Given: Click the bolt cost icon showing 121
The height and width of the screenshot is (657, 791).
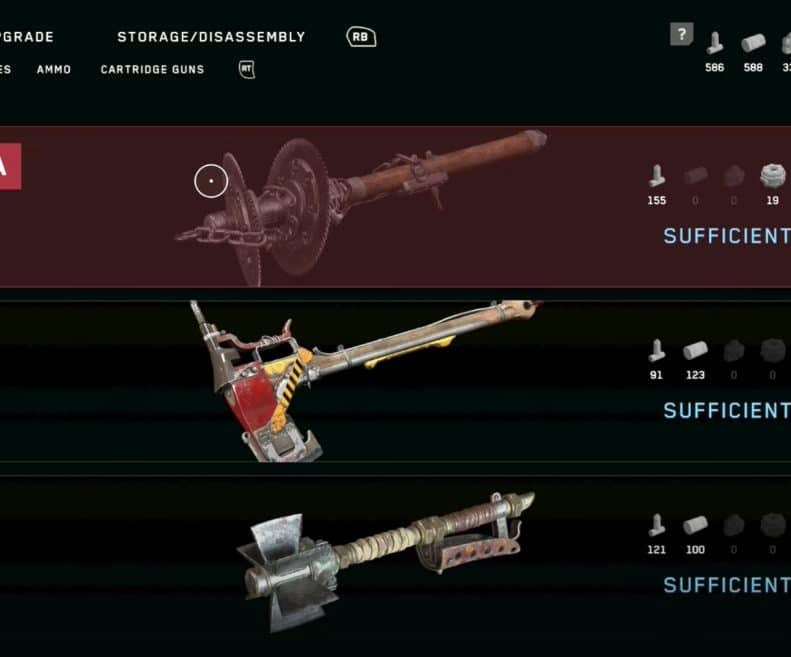Looking at the screenshot, I should pyautogui.click(x=656, y=525).
